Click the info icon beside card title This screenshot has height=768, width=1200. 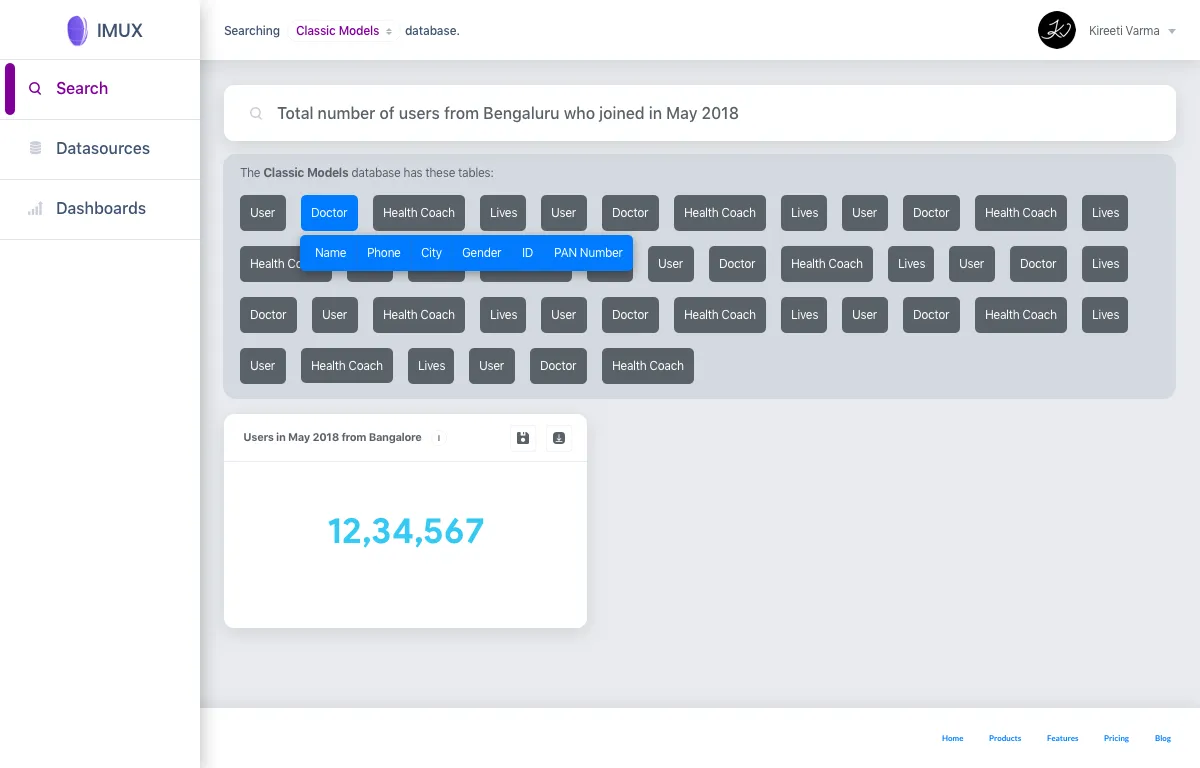pyautogui.click(x=438, y=438)
